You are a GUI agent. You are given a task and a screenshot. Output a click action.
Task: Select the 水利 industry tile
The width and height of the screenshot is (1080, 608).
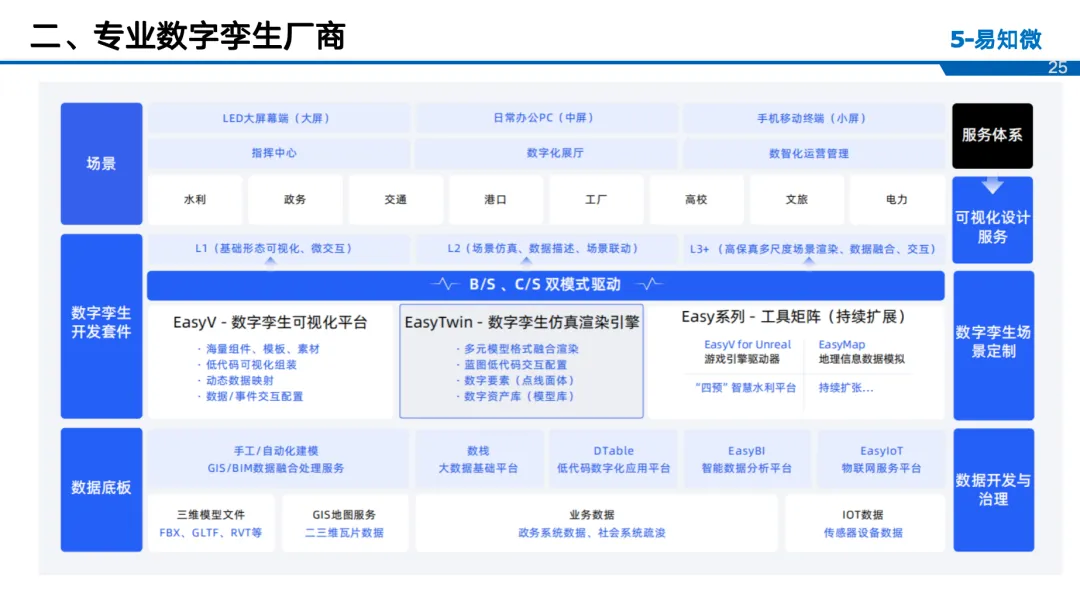[x=195, y=200]
